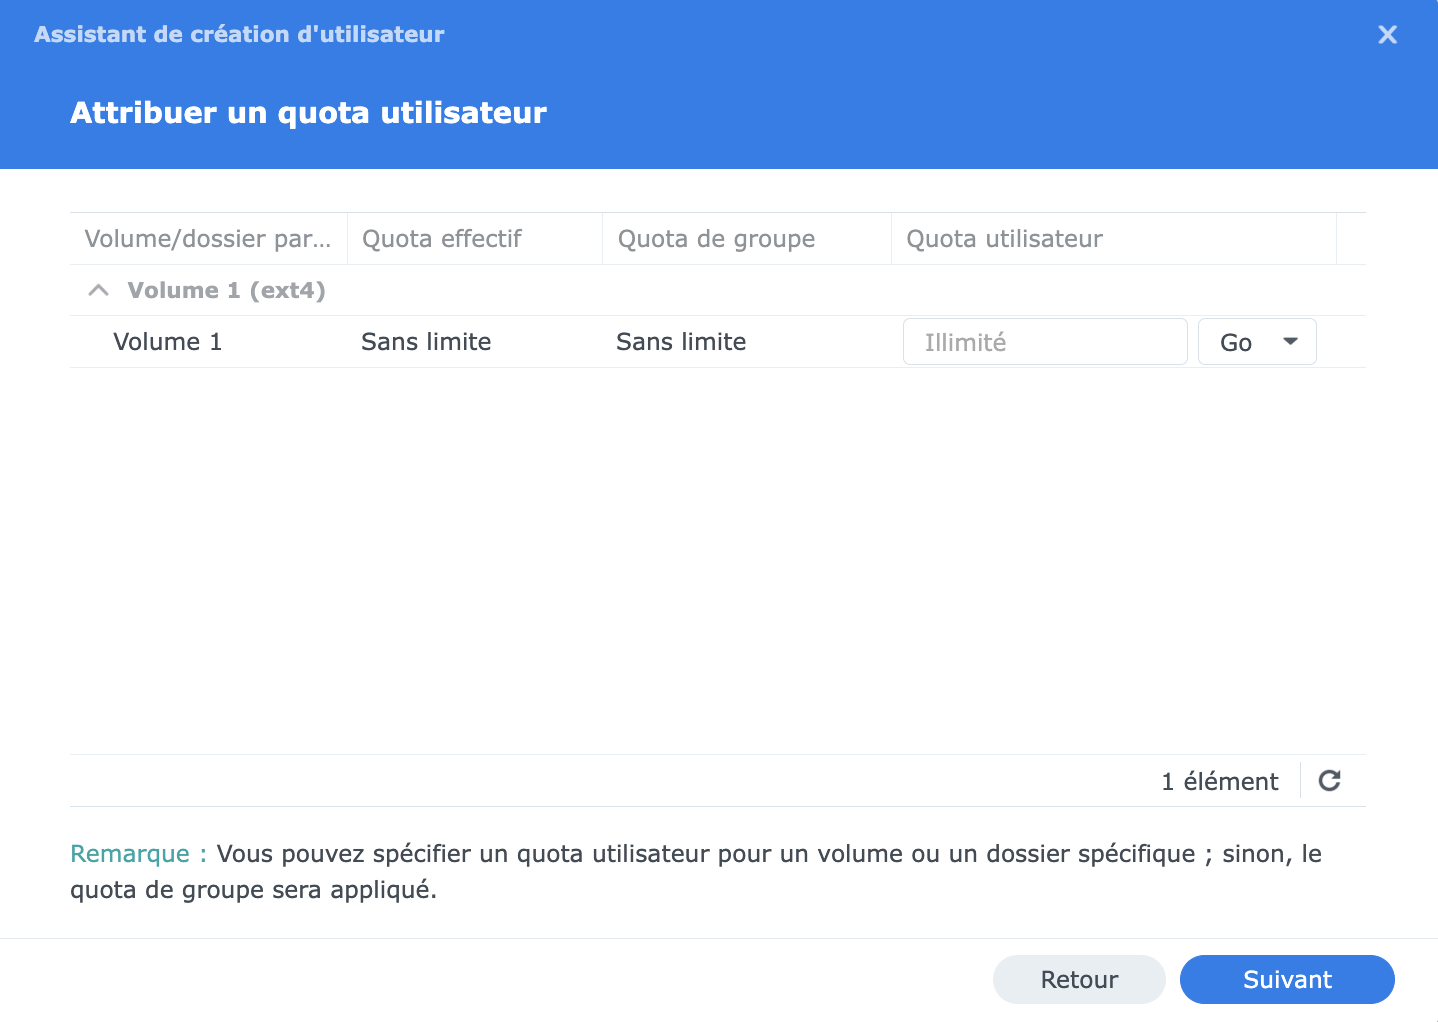The image size is (1438, 1022).
Task: Click the Quota effectif column header
Action: point(475,239)
